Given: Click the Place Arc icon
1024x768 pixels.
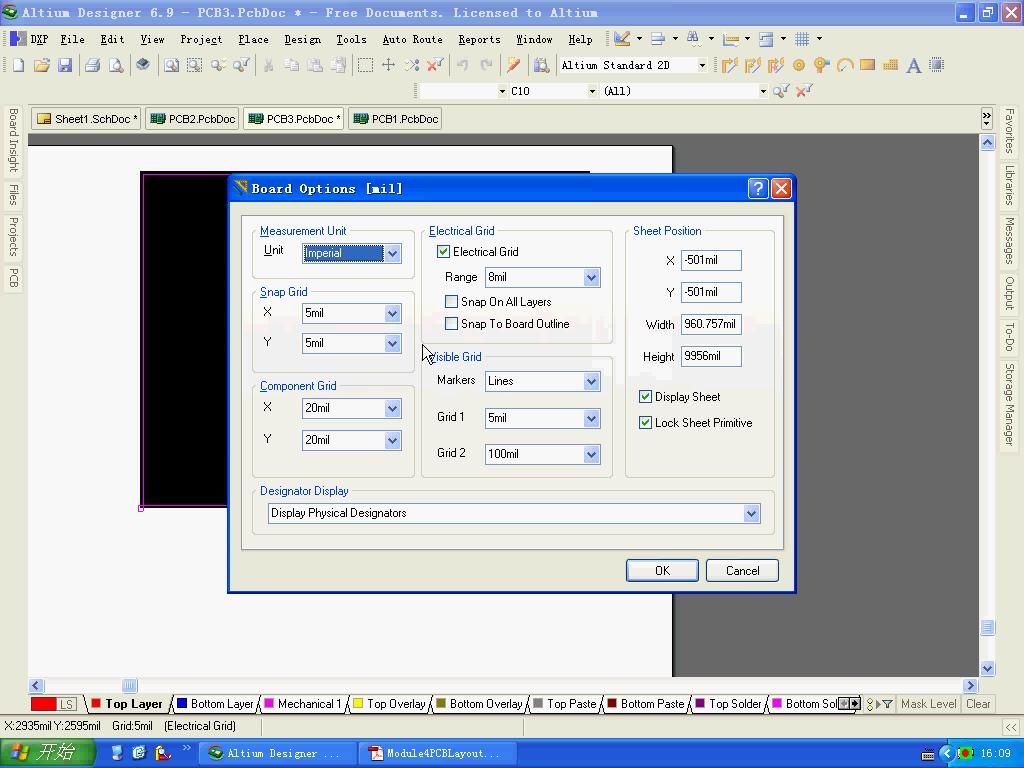Looking at the screenshot, I should coord(845,65).
